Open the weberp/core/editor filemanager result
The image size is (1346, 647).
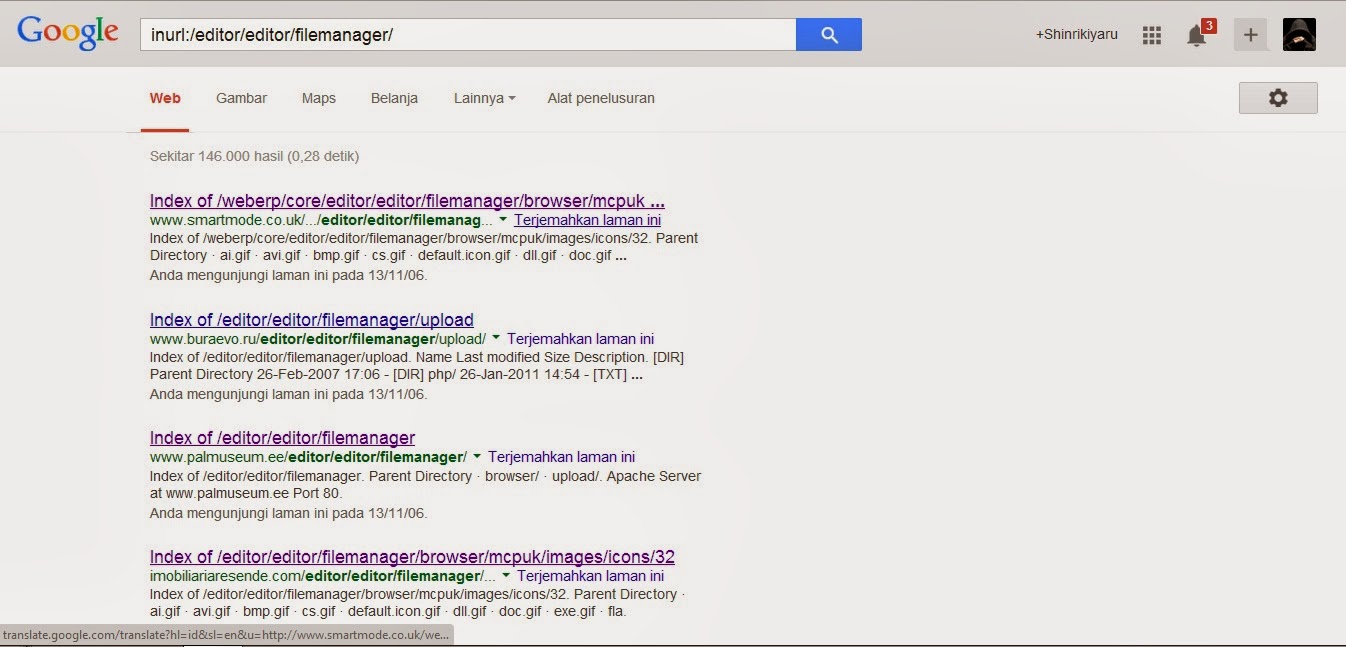(x=407, y=201)
